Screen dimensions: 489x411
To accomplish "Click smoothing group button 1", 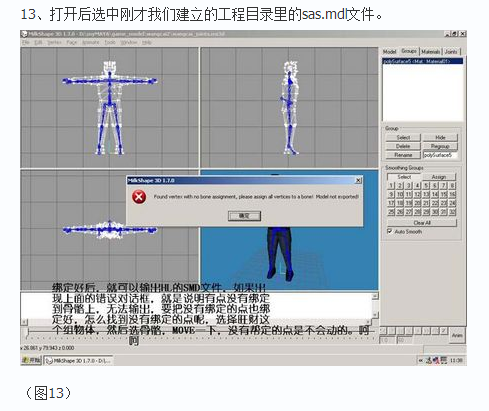I will [391, 186].
